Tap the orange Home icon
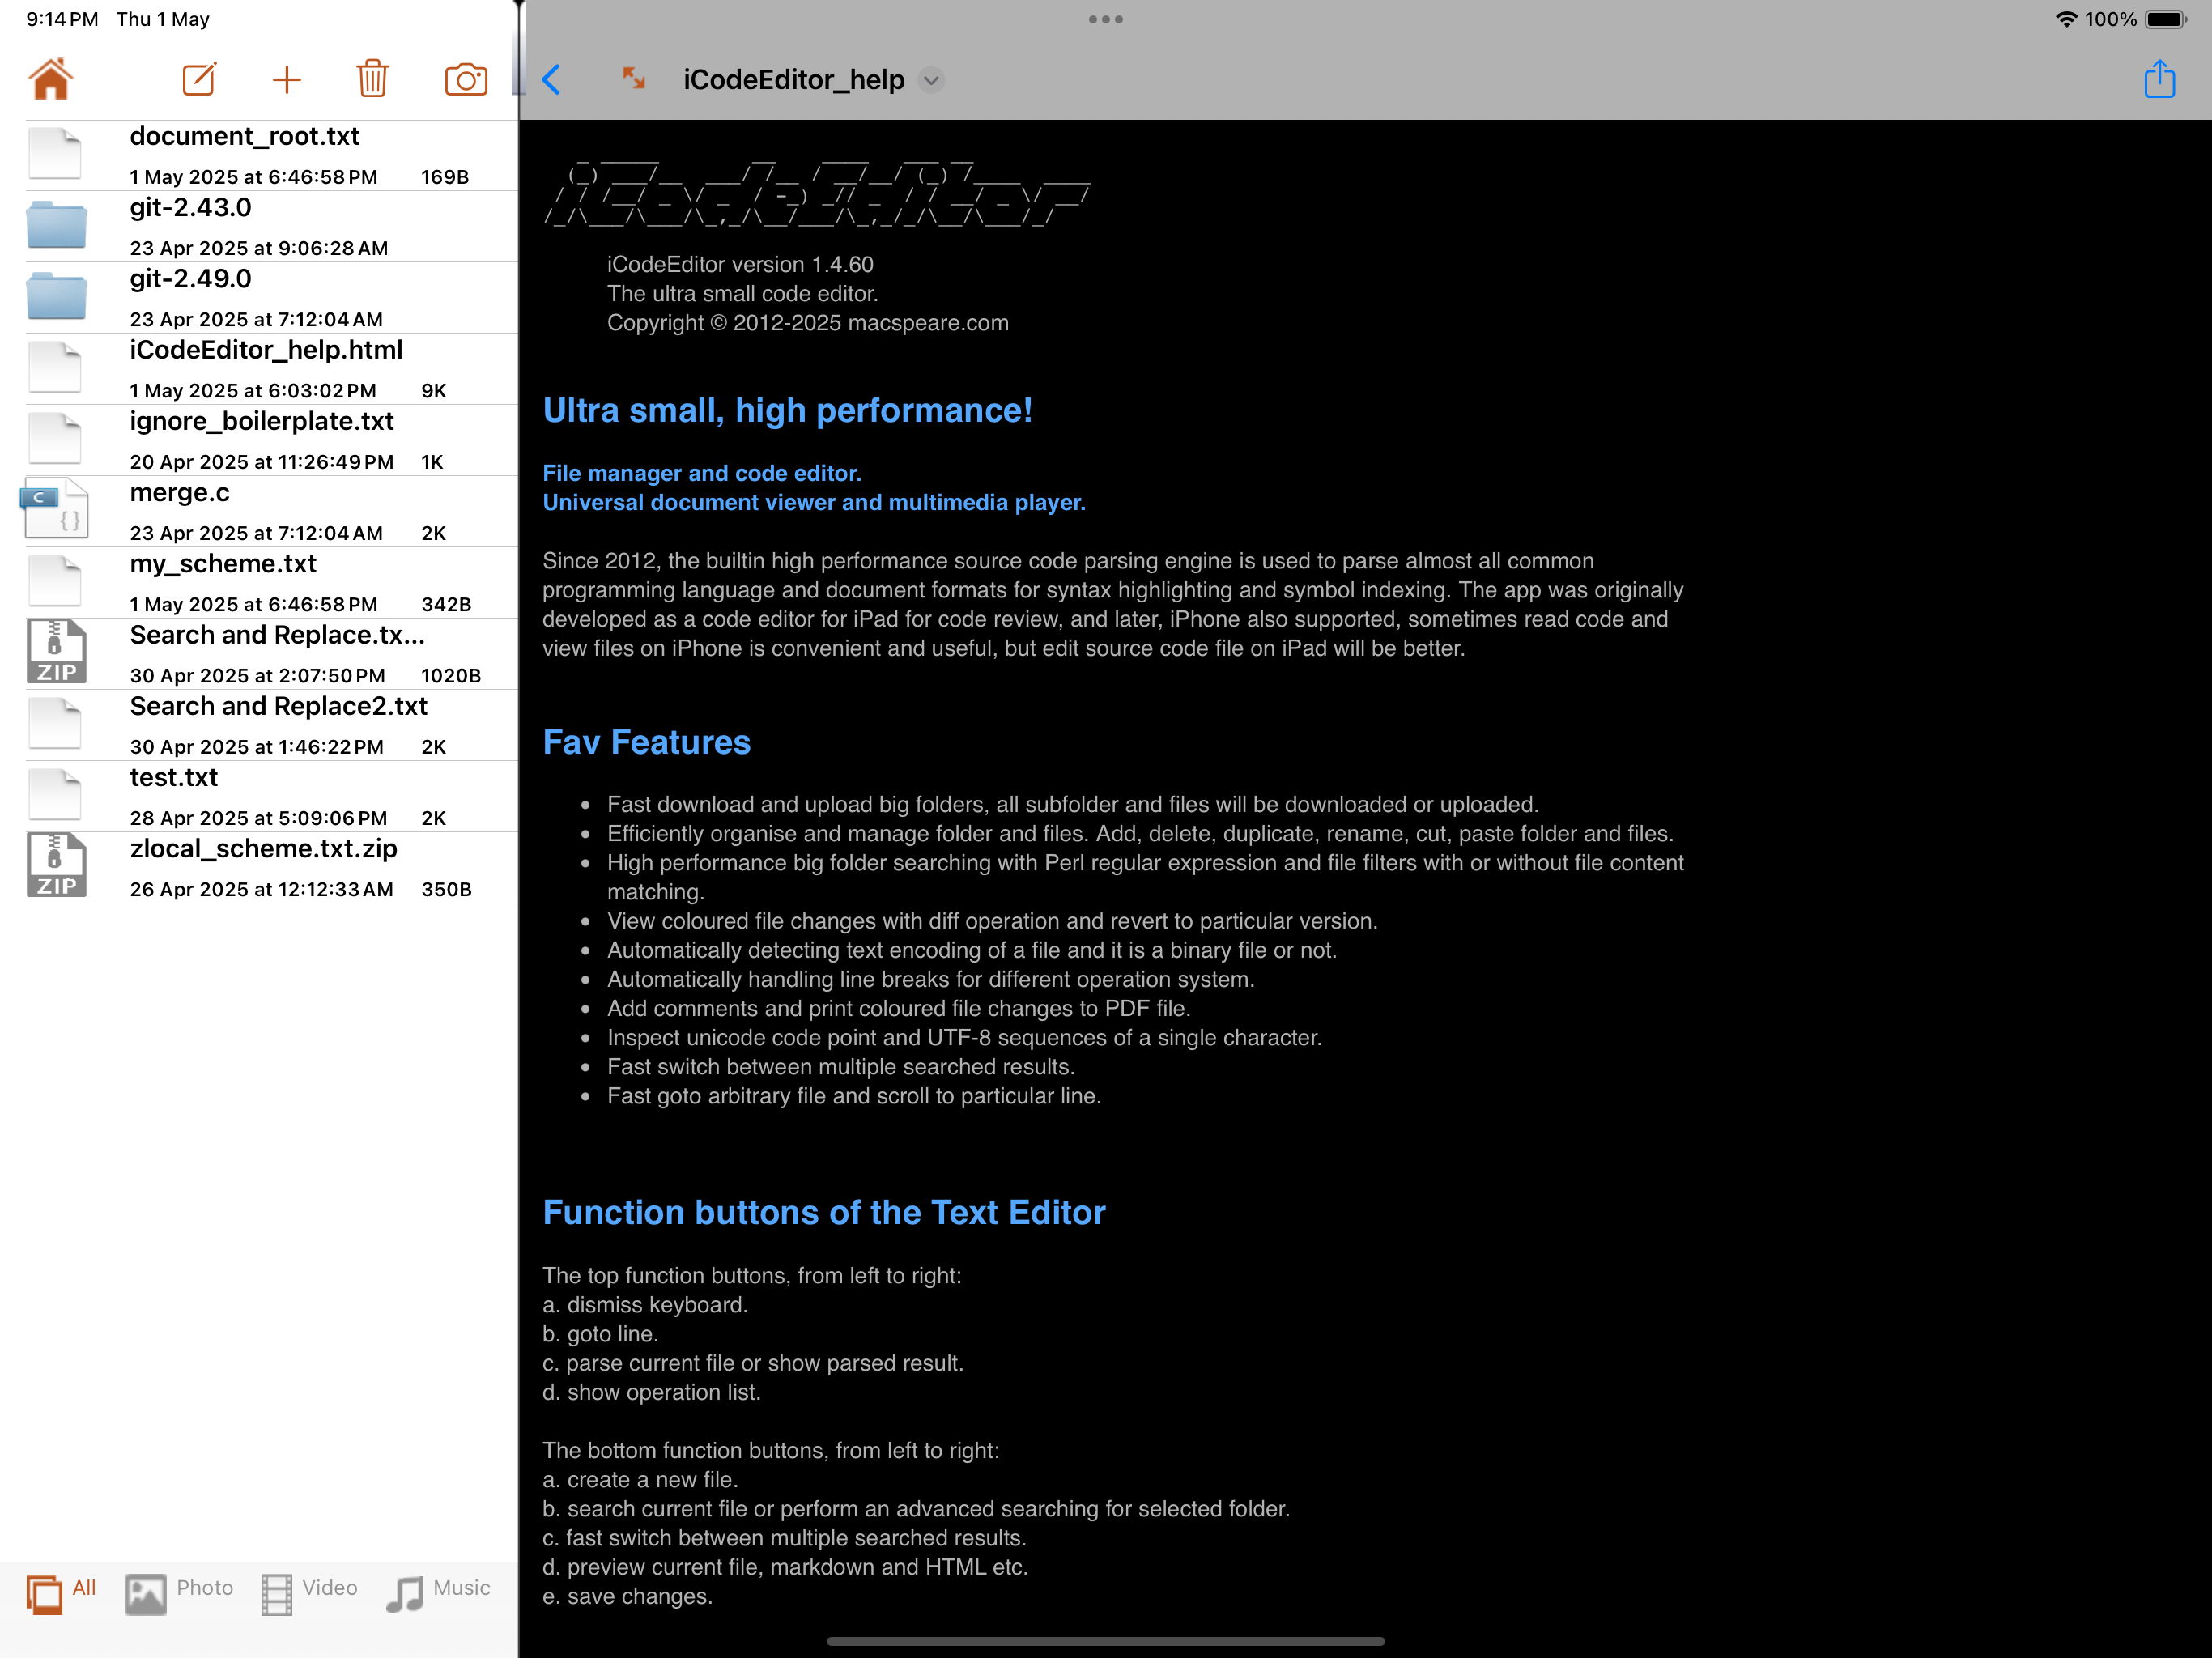2212x1658 pixels. point(50,79)
